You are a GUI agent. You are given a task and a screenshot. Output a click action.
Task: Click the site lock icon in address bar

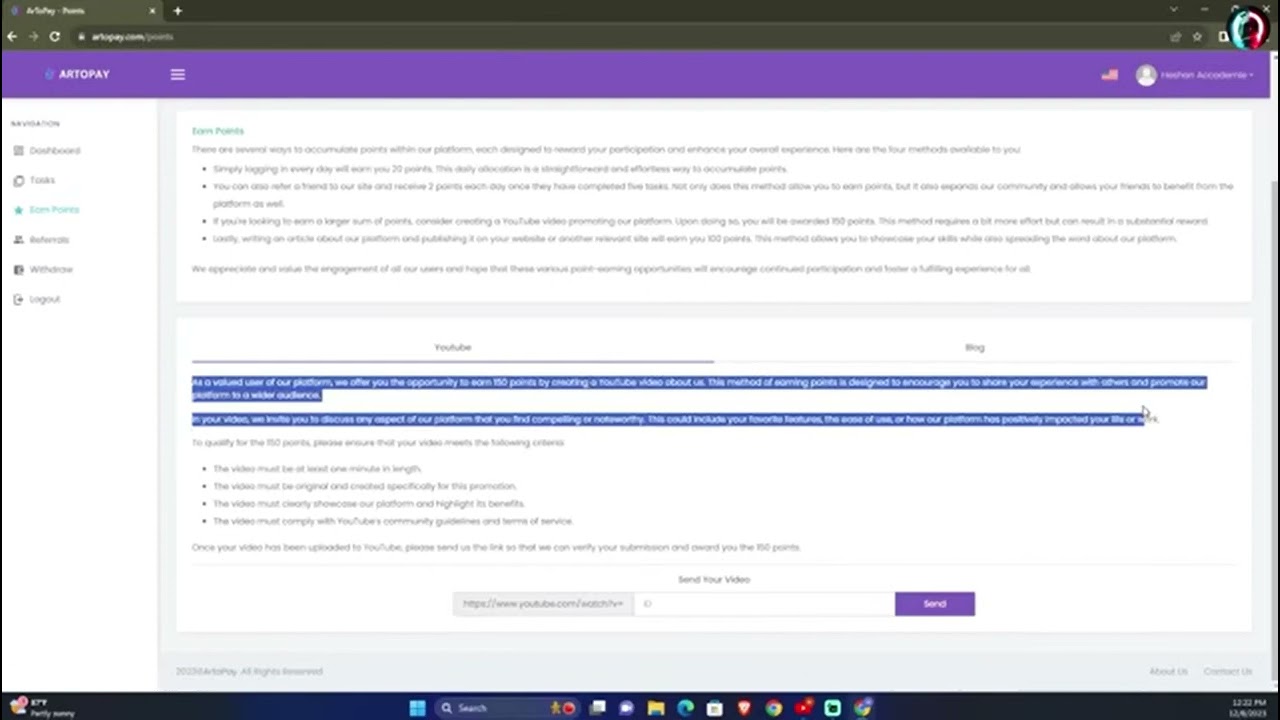point(80,36)
